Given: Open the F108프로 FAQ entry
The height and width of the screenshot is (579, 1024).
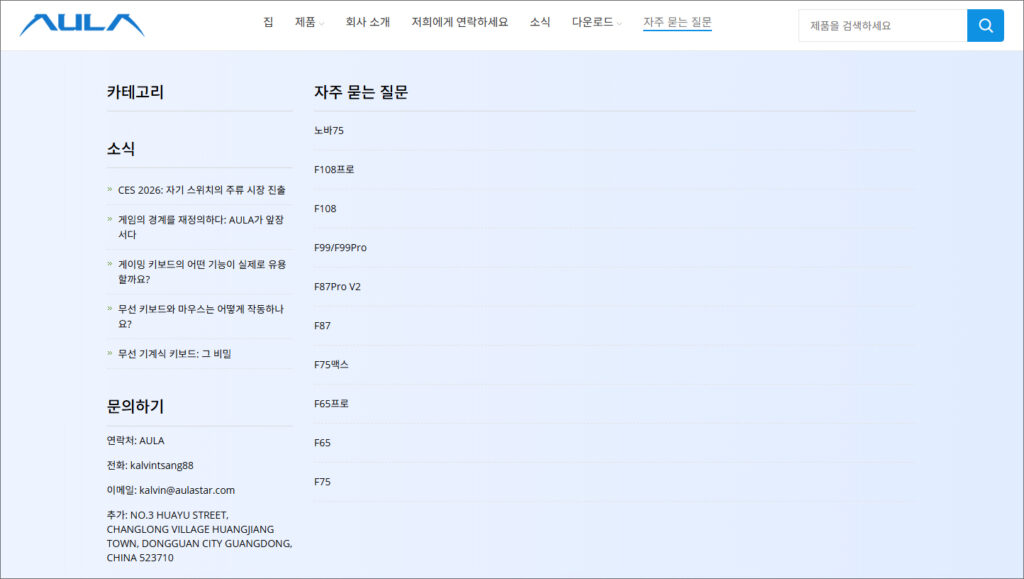Looking at the screenshot, I should (x=334, y=170).
